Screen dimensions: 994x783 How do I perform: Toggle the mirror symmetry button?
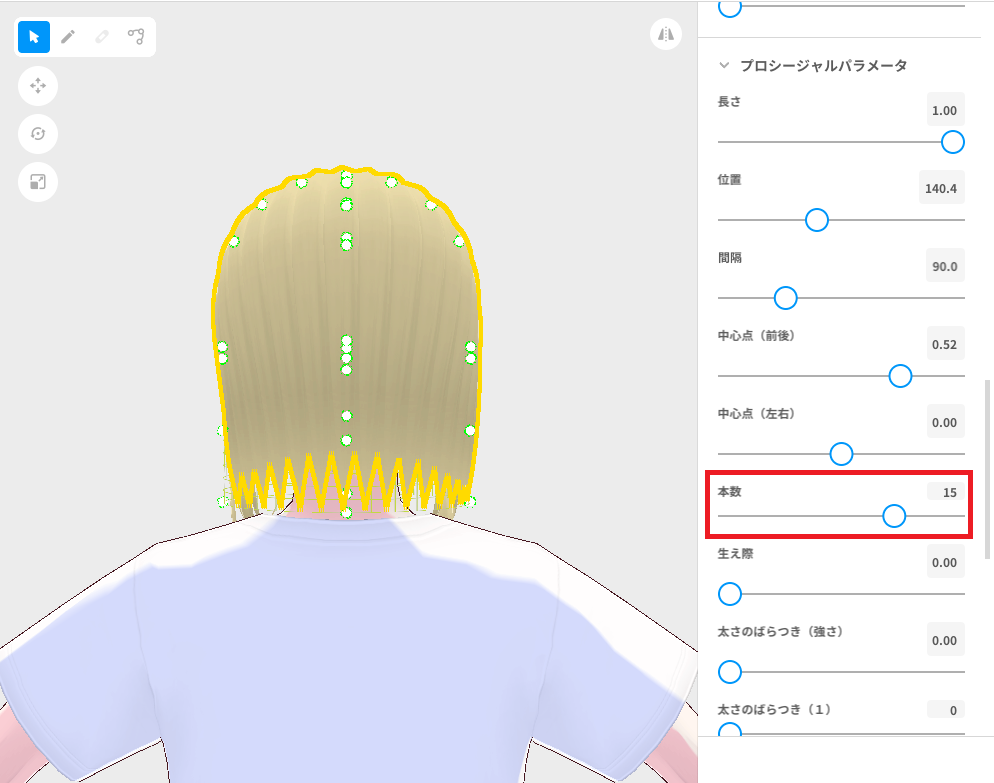(666, 34)
